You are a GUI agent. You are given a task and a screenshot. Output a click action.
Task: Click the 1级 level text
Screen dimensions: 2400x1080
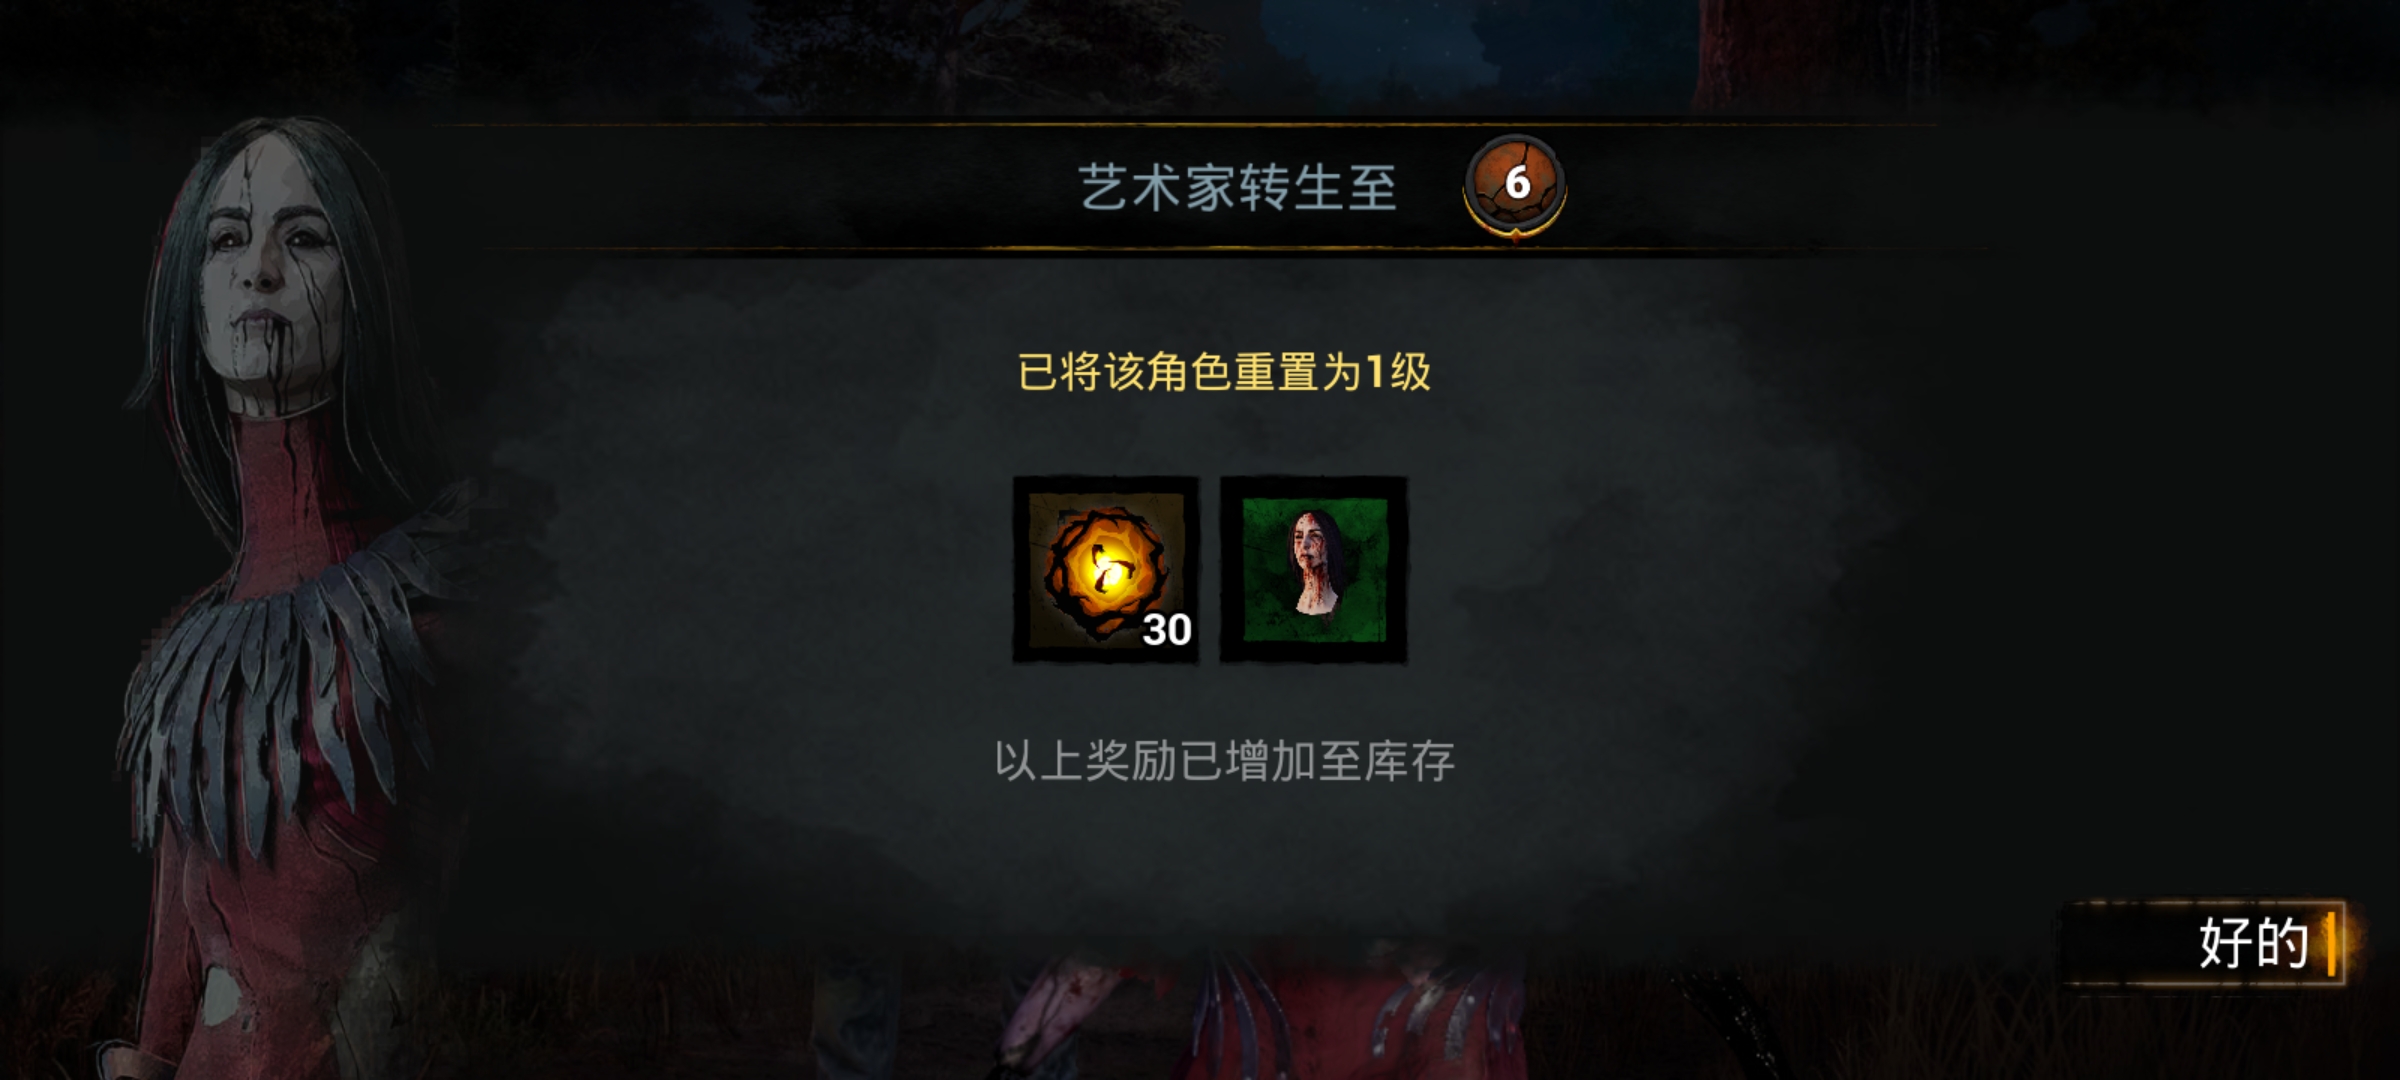[x=1398, y=372]
